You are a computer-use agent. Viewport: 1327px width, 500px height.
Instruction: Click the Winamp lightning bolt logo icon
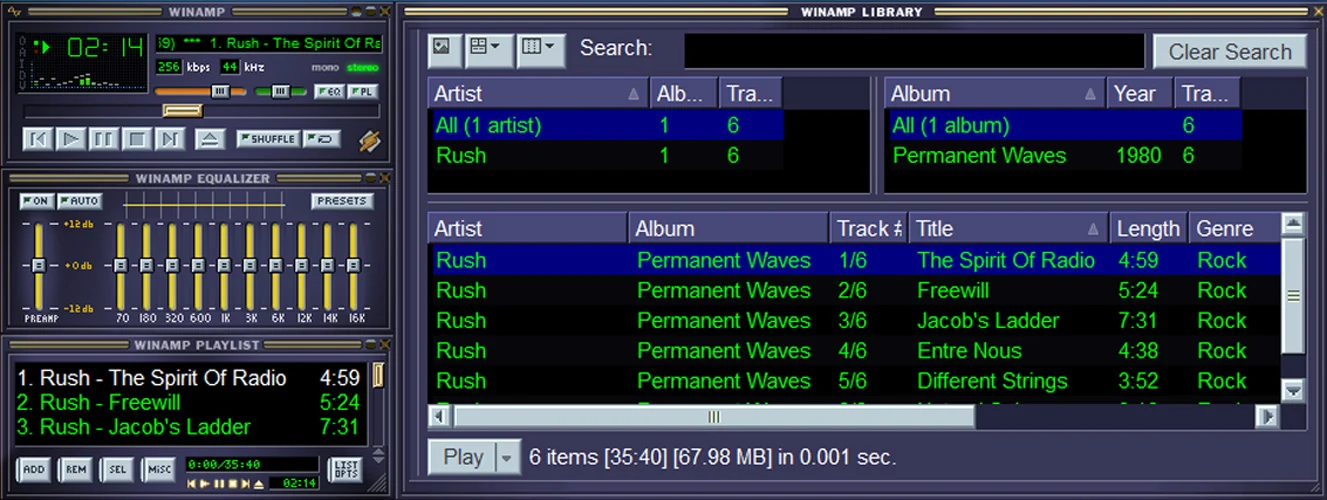coord(369,141)
